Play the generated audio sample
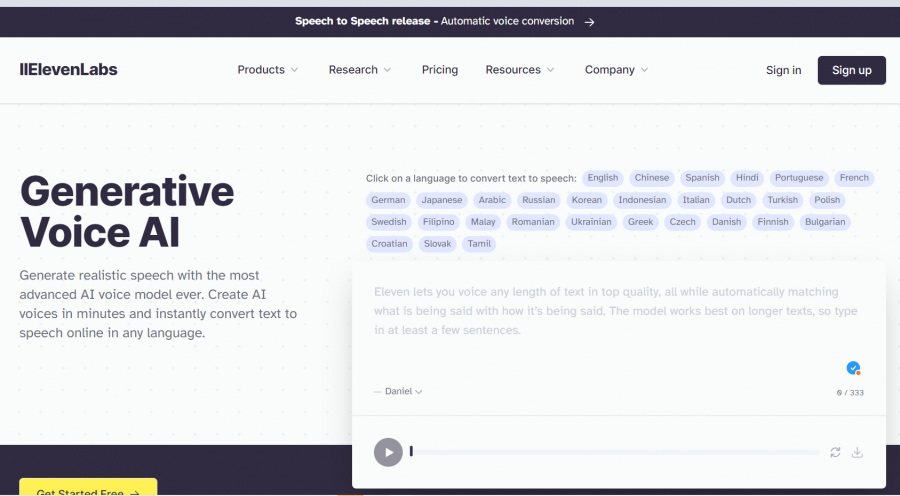This screenshot has width=900, height=496. click(388, 452)
